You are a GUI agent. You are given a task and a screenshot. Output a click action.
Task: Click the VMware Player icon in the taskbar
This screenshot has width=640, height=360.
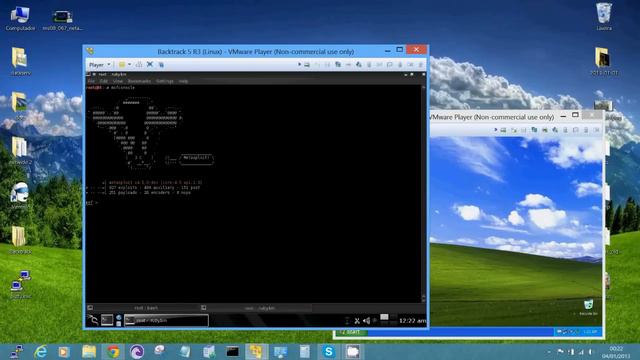(256, 351)
